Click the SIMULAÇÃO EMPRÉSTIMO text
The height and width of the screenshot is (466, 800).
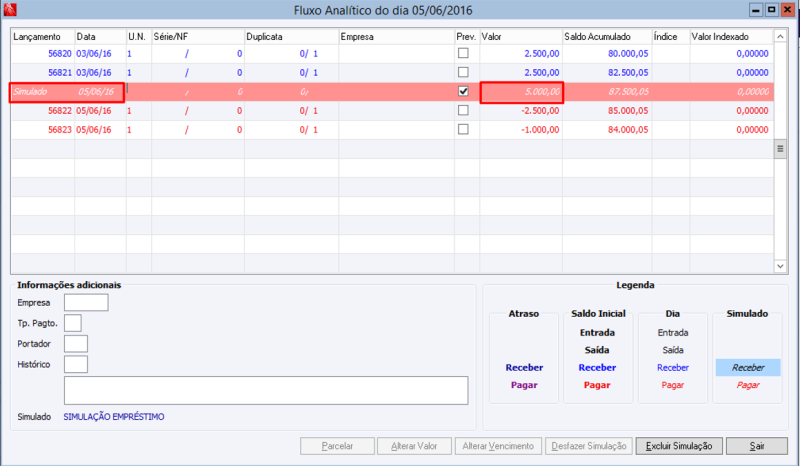tap(114, 417)
